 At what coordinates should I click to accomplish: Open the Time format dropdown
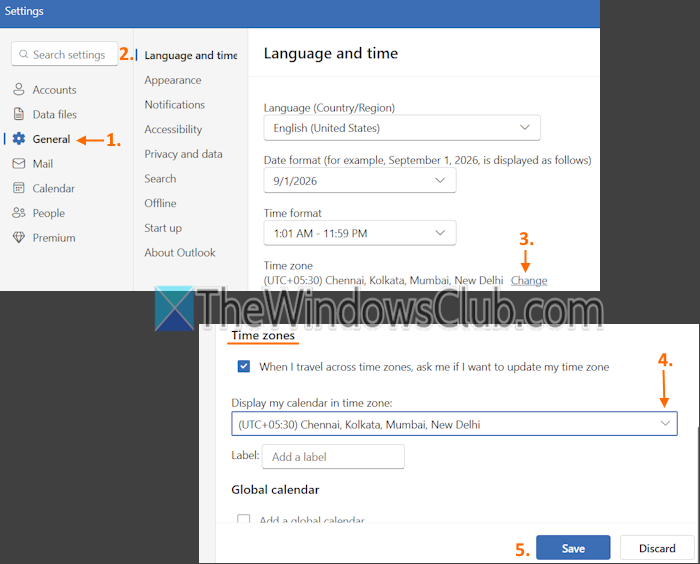pyautogui.click(x=360, y=233)
